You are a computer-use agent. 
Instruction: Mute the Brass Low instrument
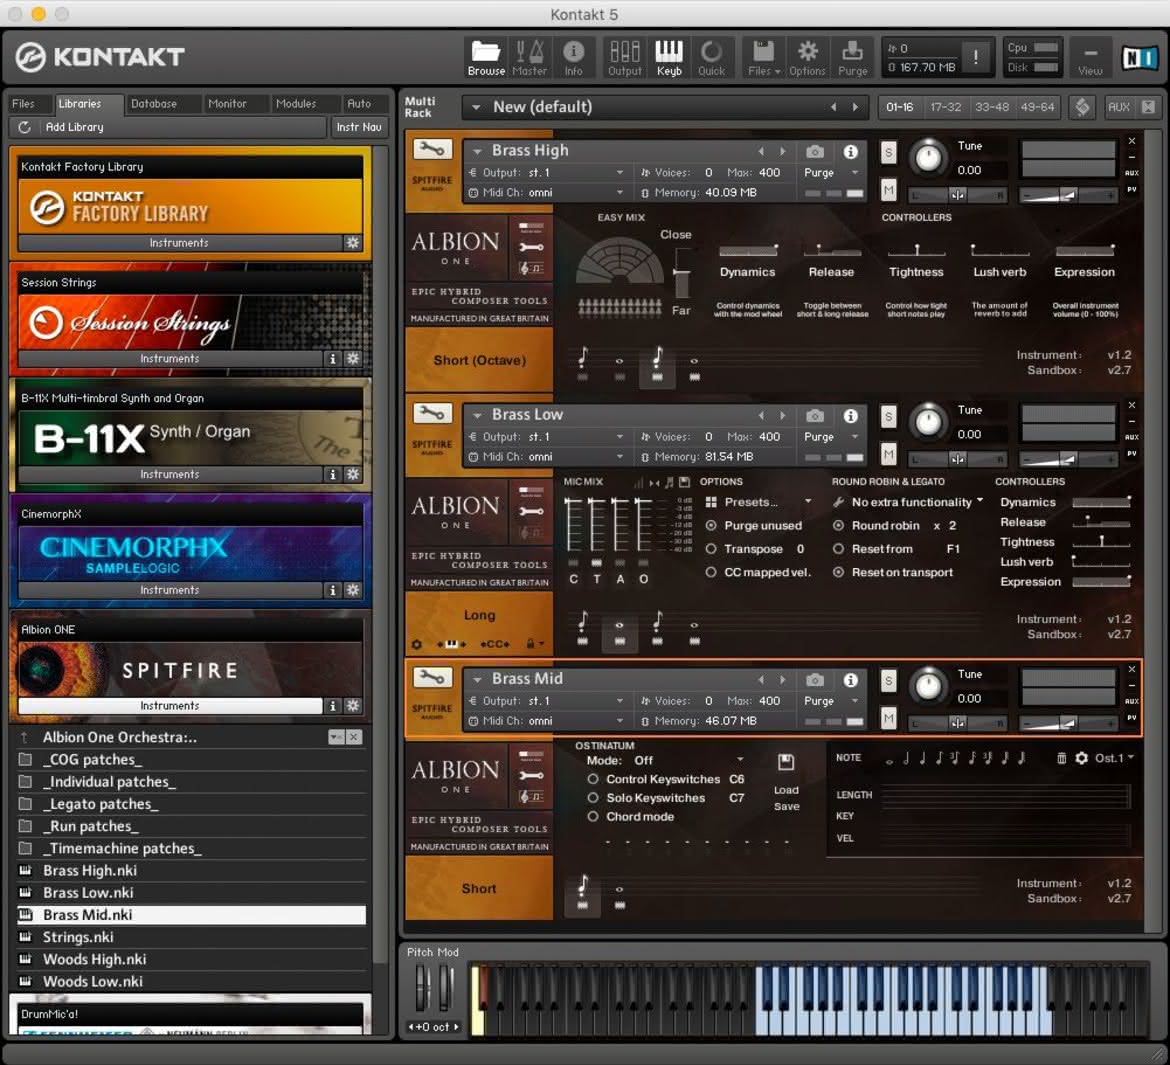point(888,454)
